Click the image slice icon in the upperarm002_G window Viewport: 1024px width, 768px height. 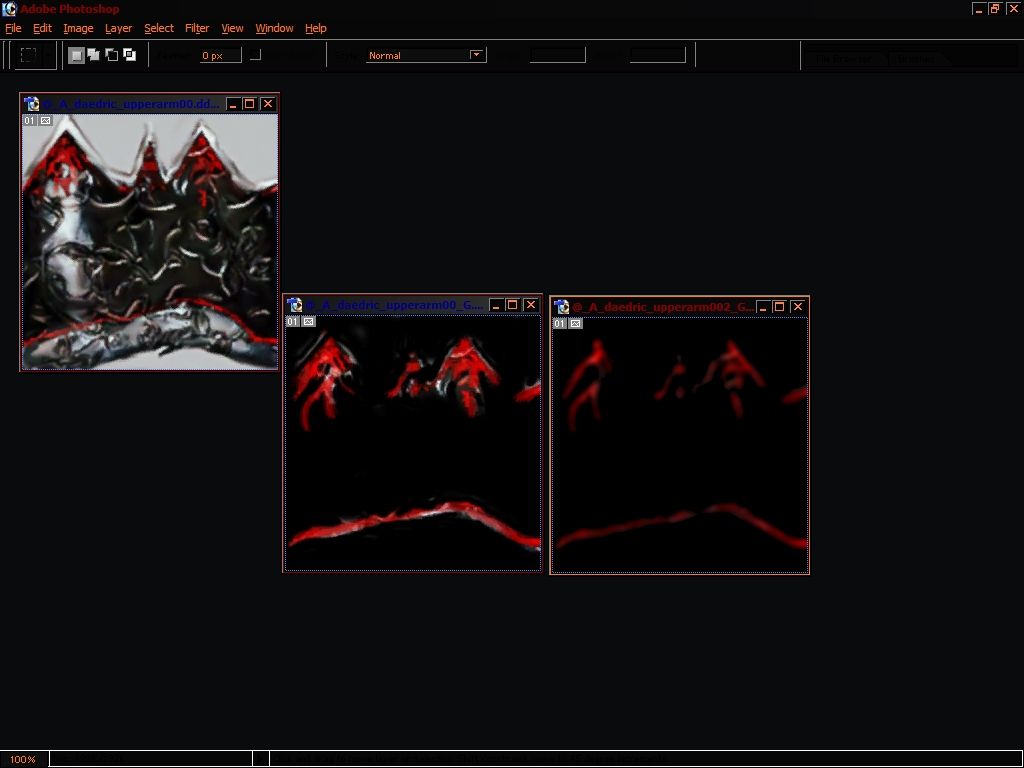click(575, 323)
